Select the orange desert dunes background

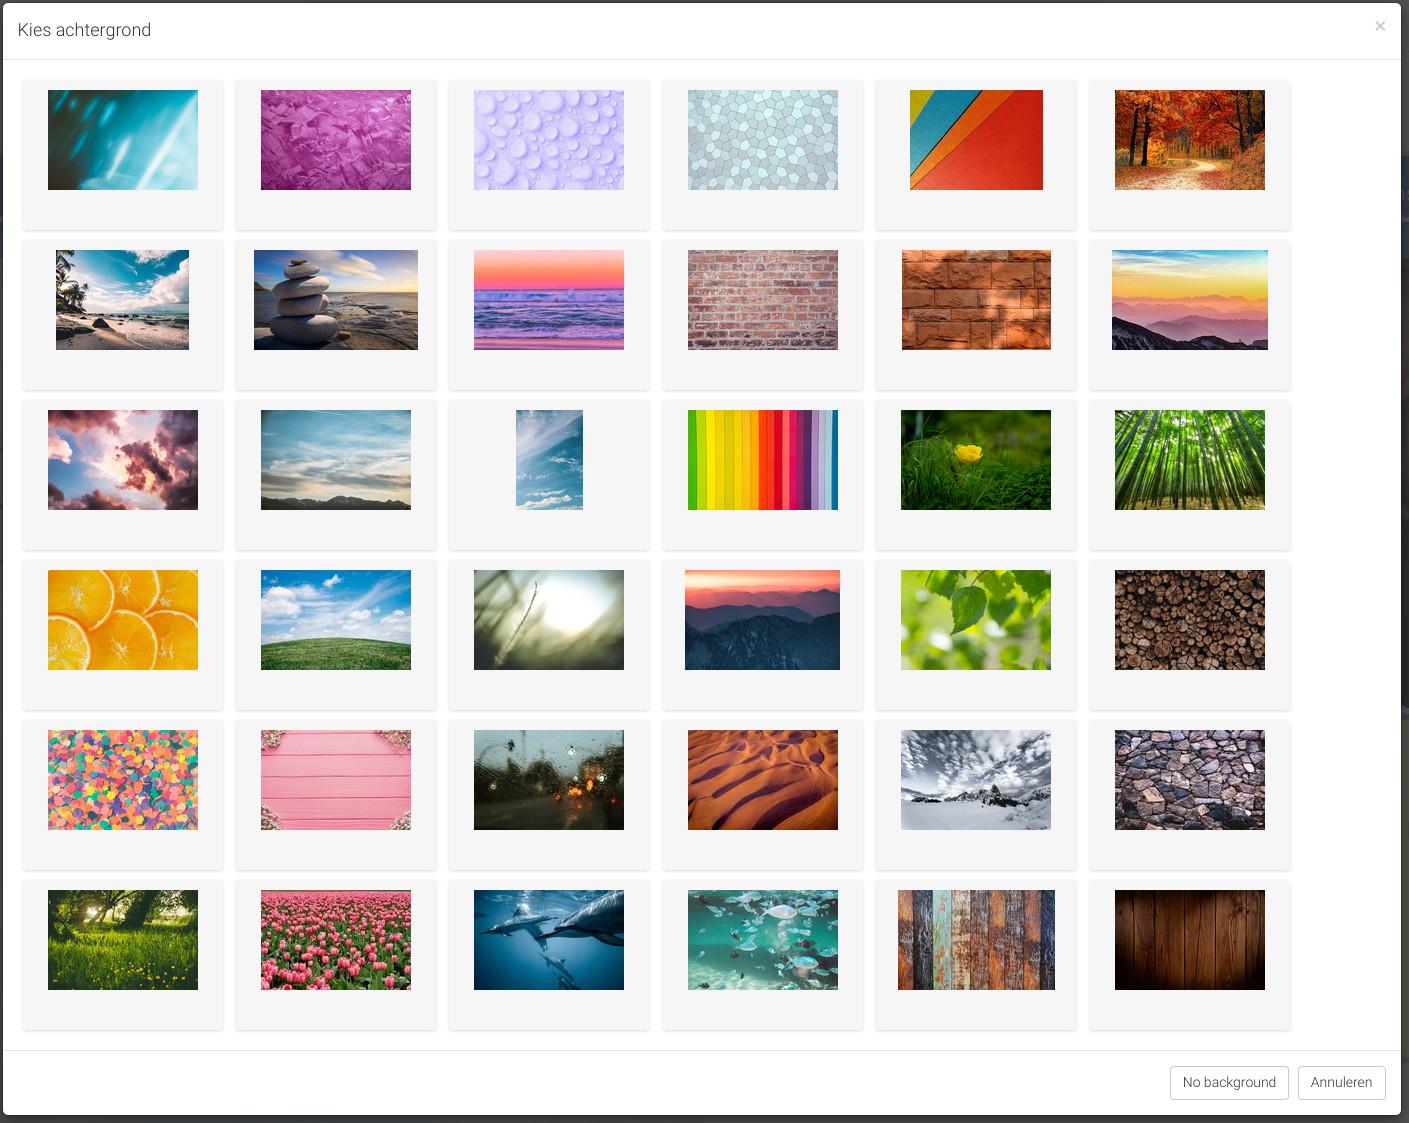click(x=763, y=780)
